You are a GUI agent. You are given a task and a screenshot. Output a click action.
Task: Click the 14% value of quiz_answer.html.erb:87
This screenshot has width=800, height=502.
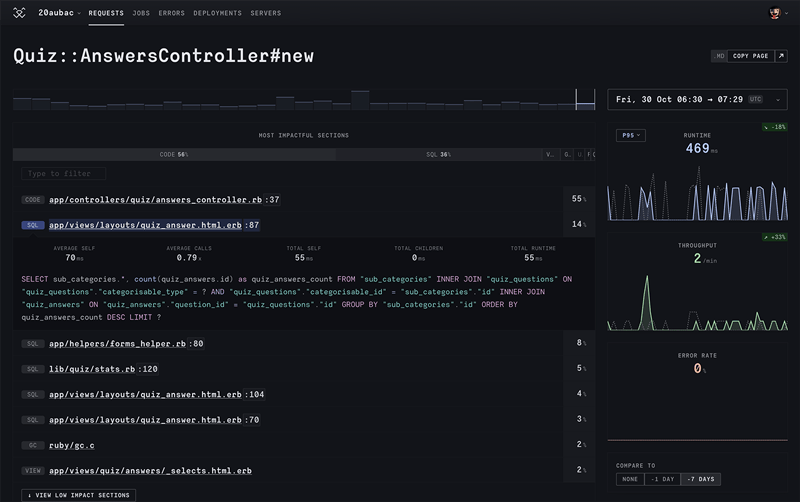point(579,224)
